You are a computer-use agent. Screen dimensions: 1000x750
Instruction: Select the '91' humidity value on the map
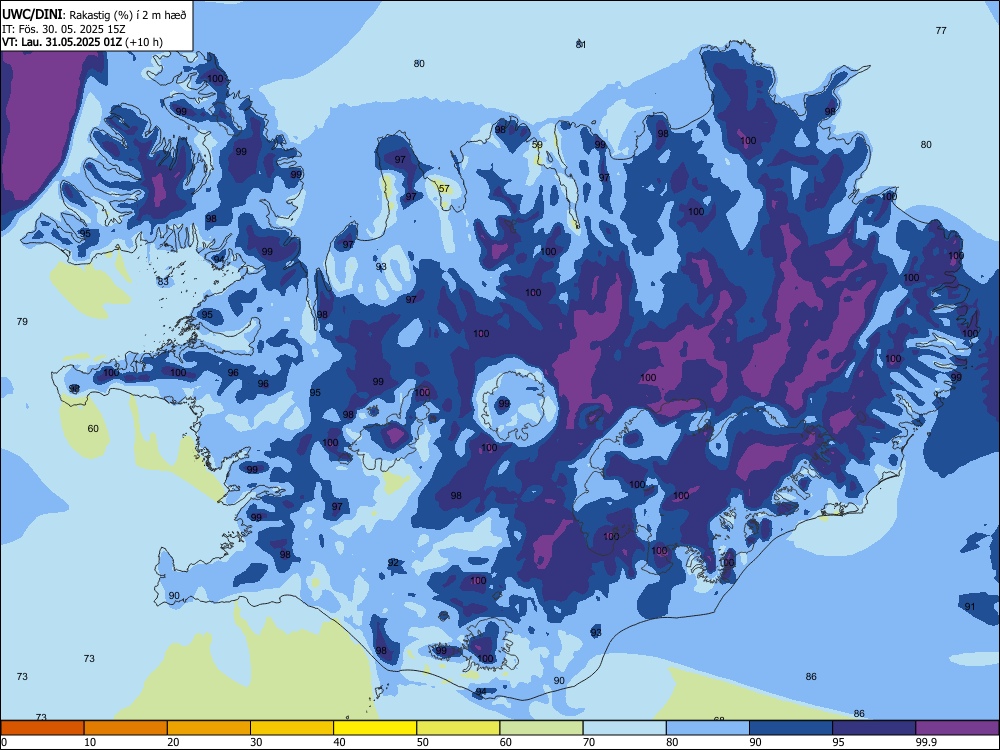[969, 607]
